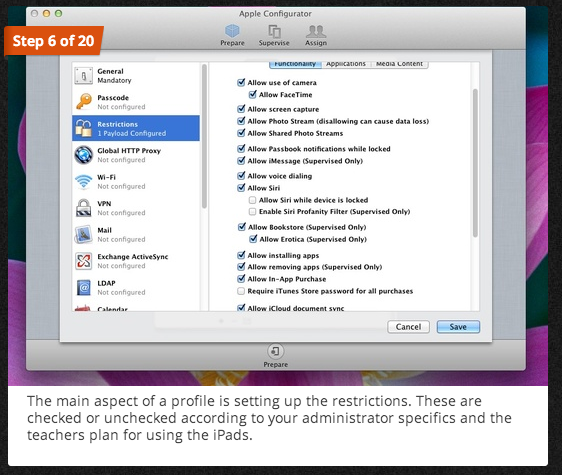Select the VPN lock icon
This screenshot has height=475, width=562.
pos(84,208)
